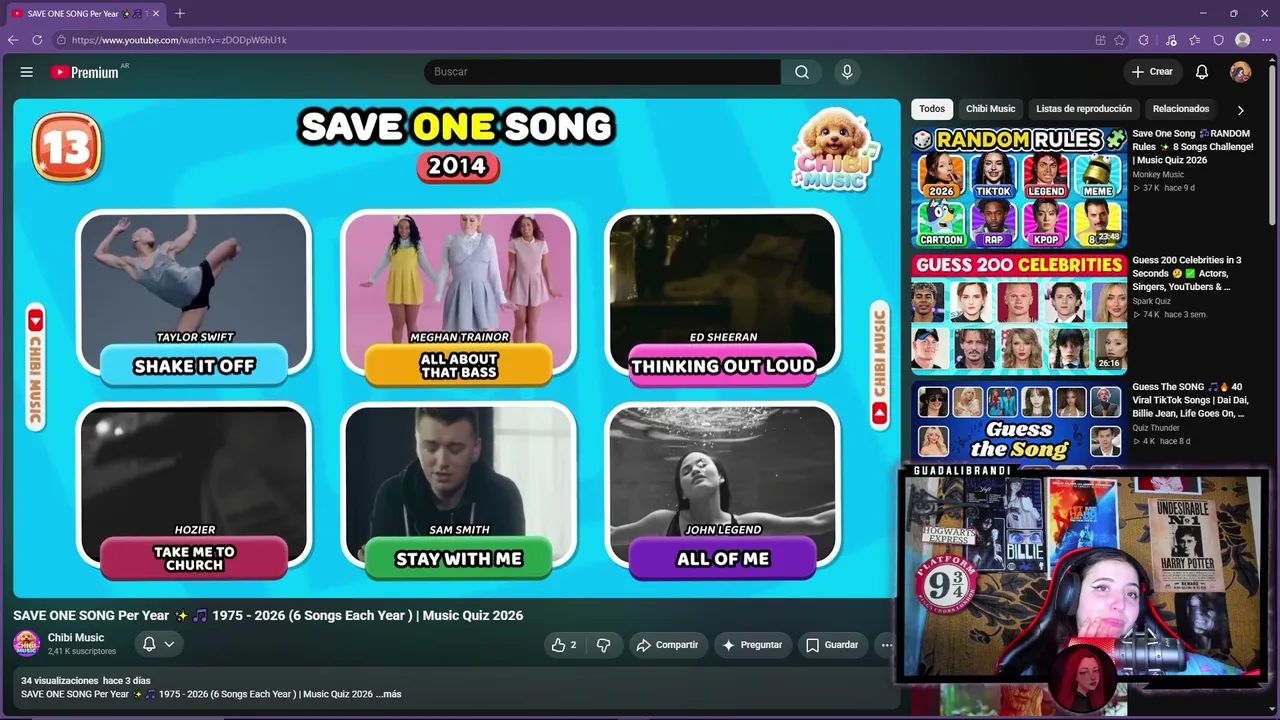Viewport: 1280px width, 720px height.
Task: Click '34 visualizaciones hace 3 días' text
Action: (x=86, y=681)
